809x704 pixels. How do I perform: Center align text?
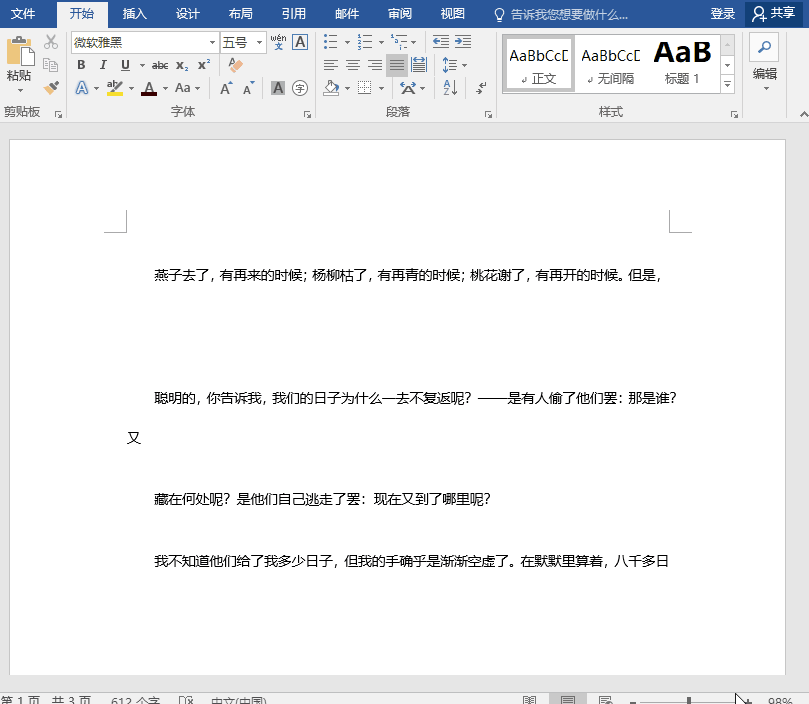coord(353,65)
